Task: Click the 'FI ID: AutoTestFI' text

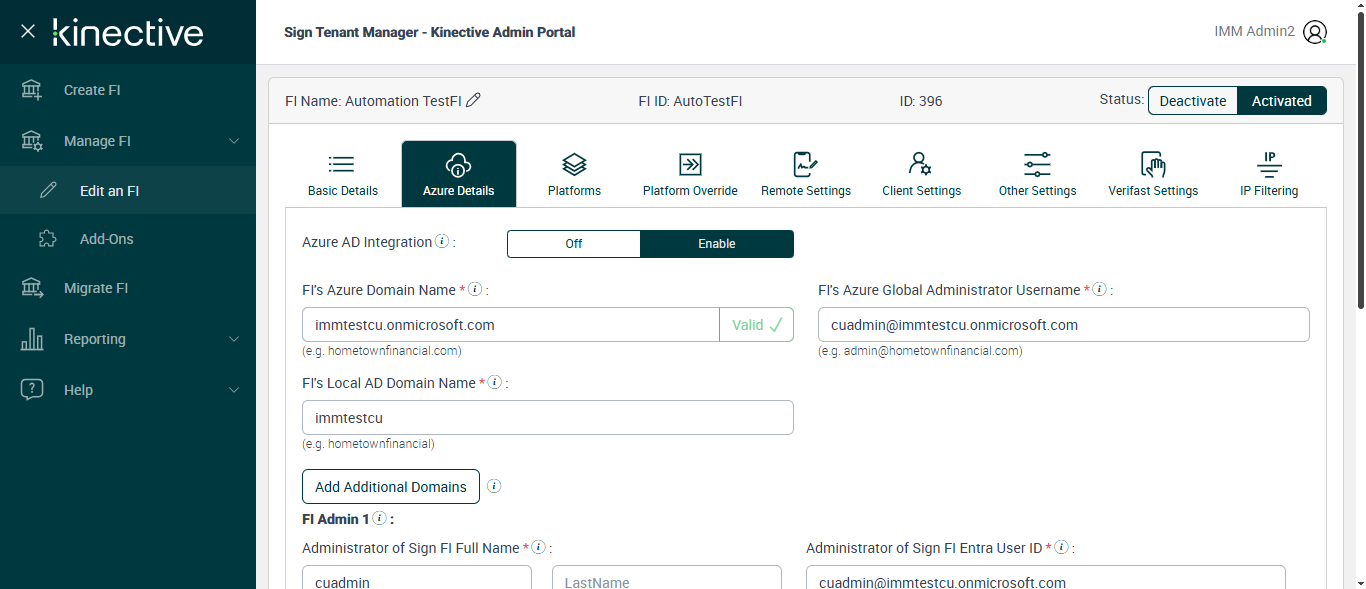Action: [x=690, y=101]
